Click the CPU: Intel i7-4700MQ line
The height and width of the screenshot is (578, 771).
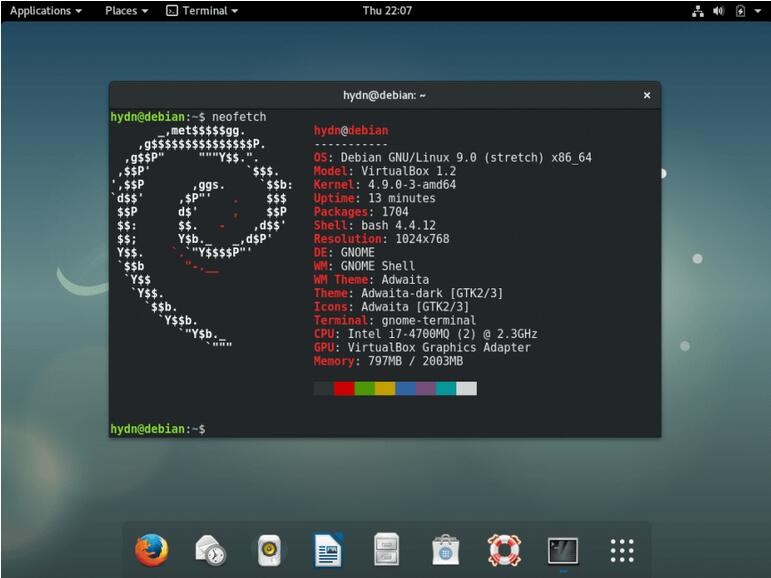point(426,334)
